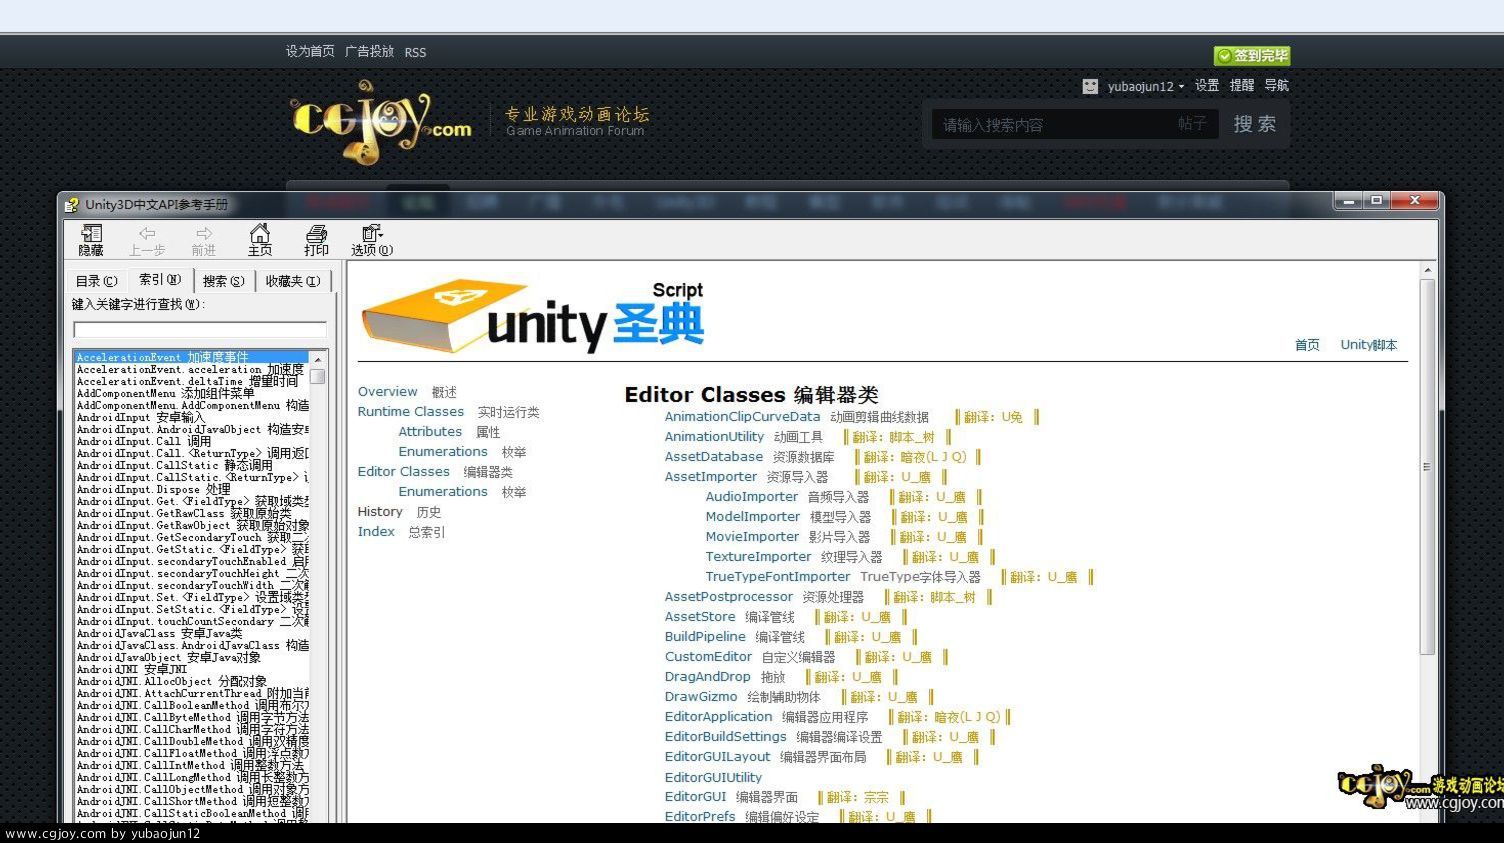Click the unity 圣典 book logo
This screenshot has width=1504, height=843.
[533, 316]
